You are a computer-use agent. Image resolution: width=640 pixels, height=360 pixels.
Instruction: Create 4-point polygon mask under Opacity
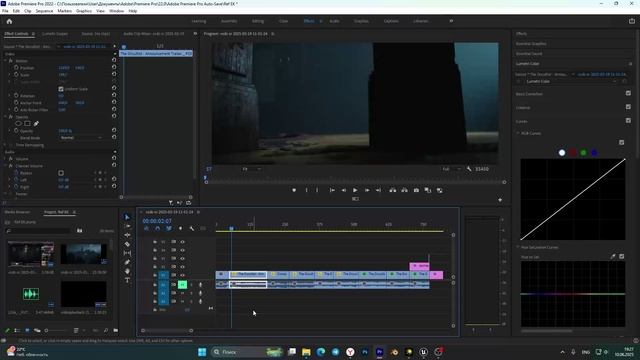(x=27, y=123)
